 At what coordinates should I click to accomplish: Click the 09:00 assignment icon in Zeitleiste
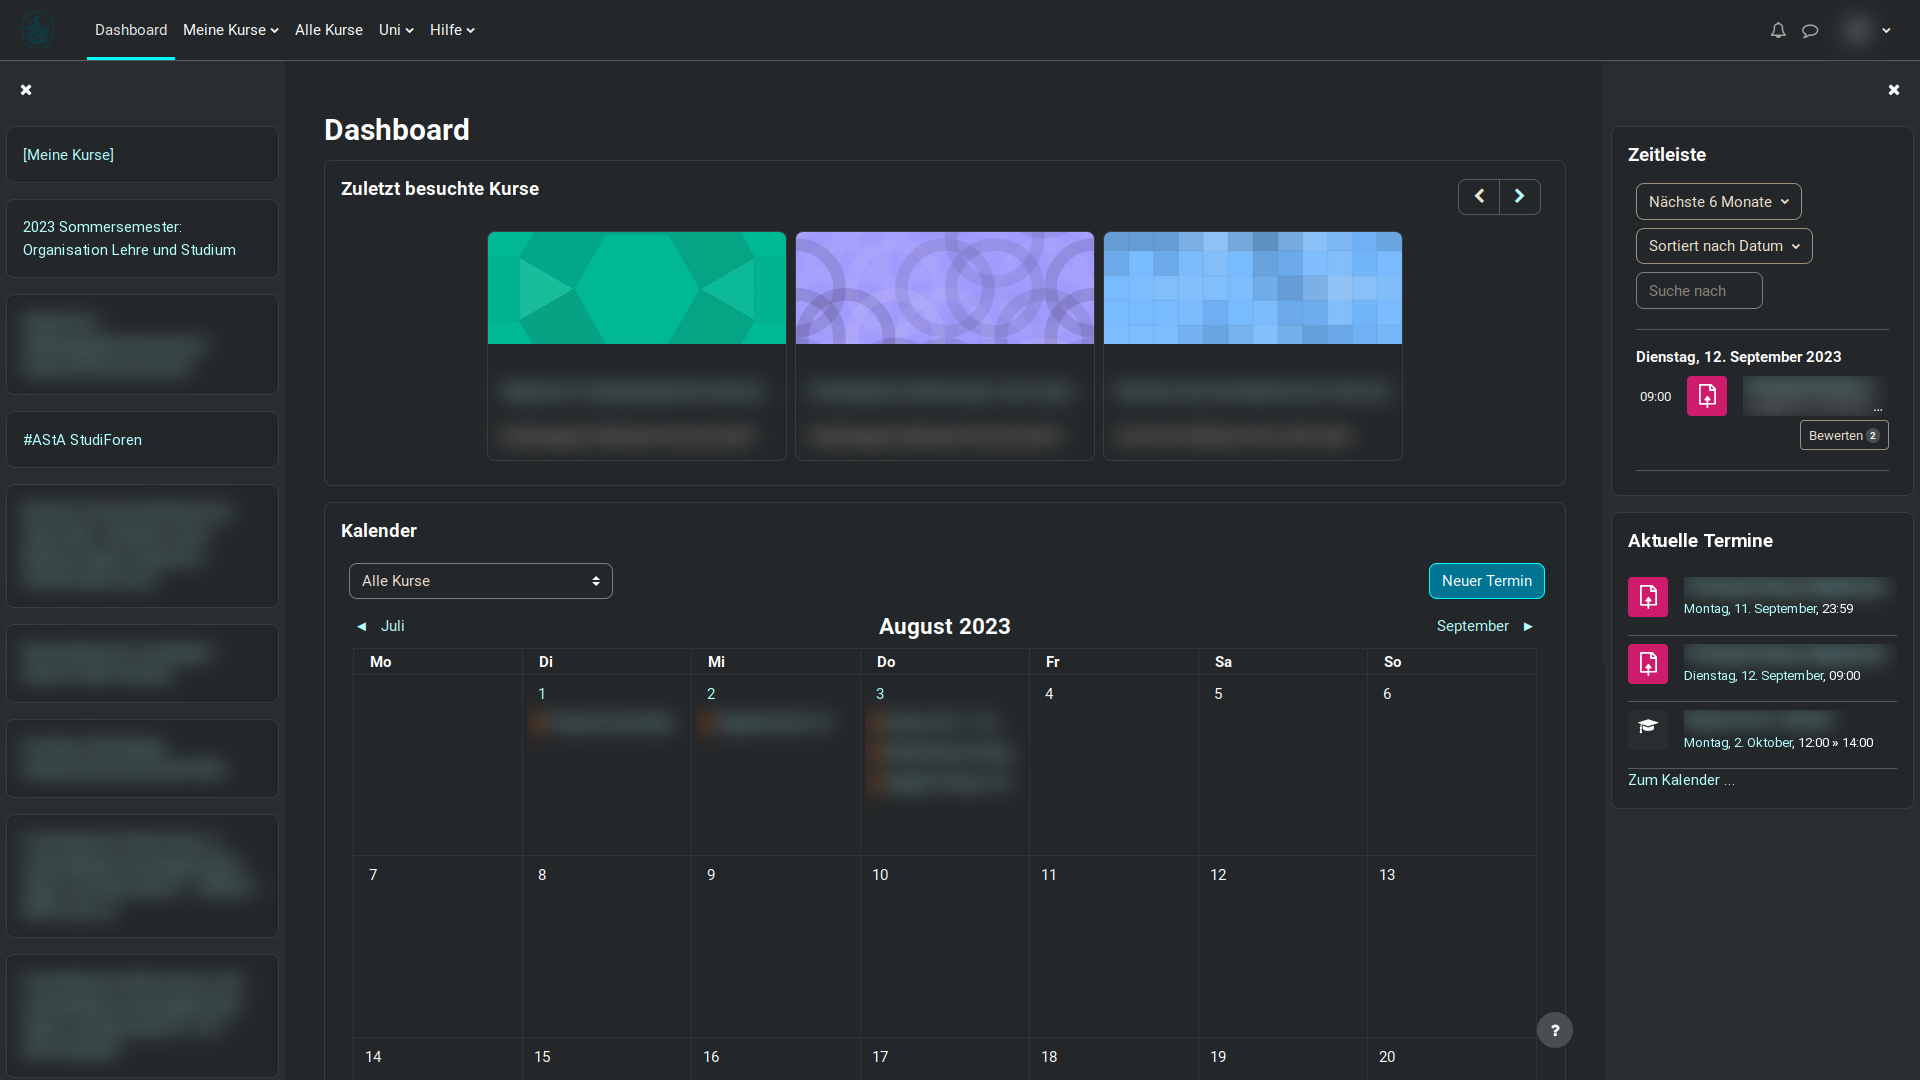pos(1706,396)
